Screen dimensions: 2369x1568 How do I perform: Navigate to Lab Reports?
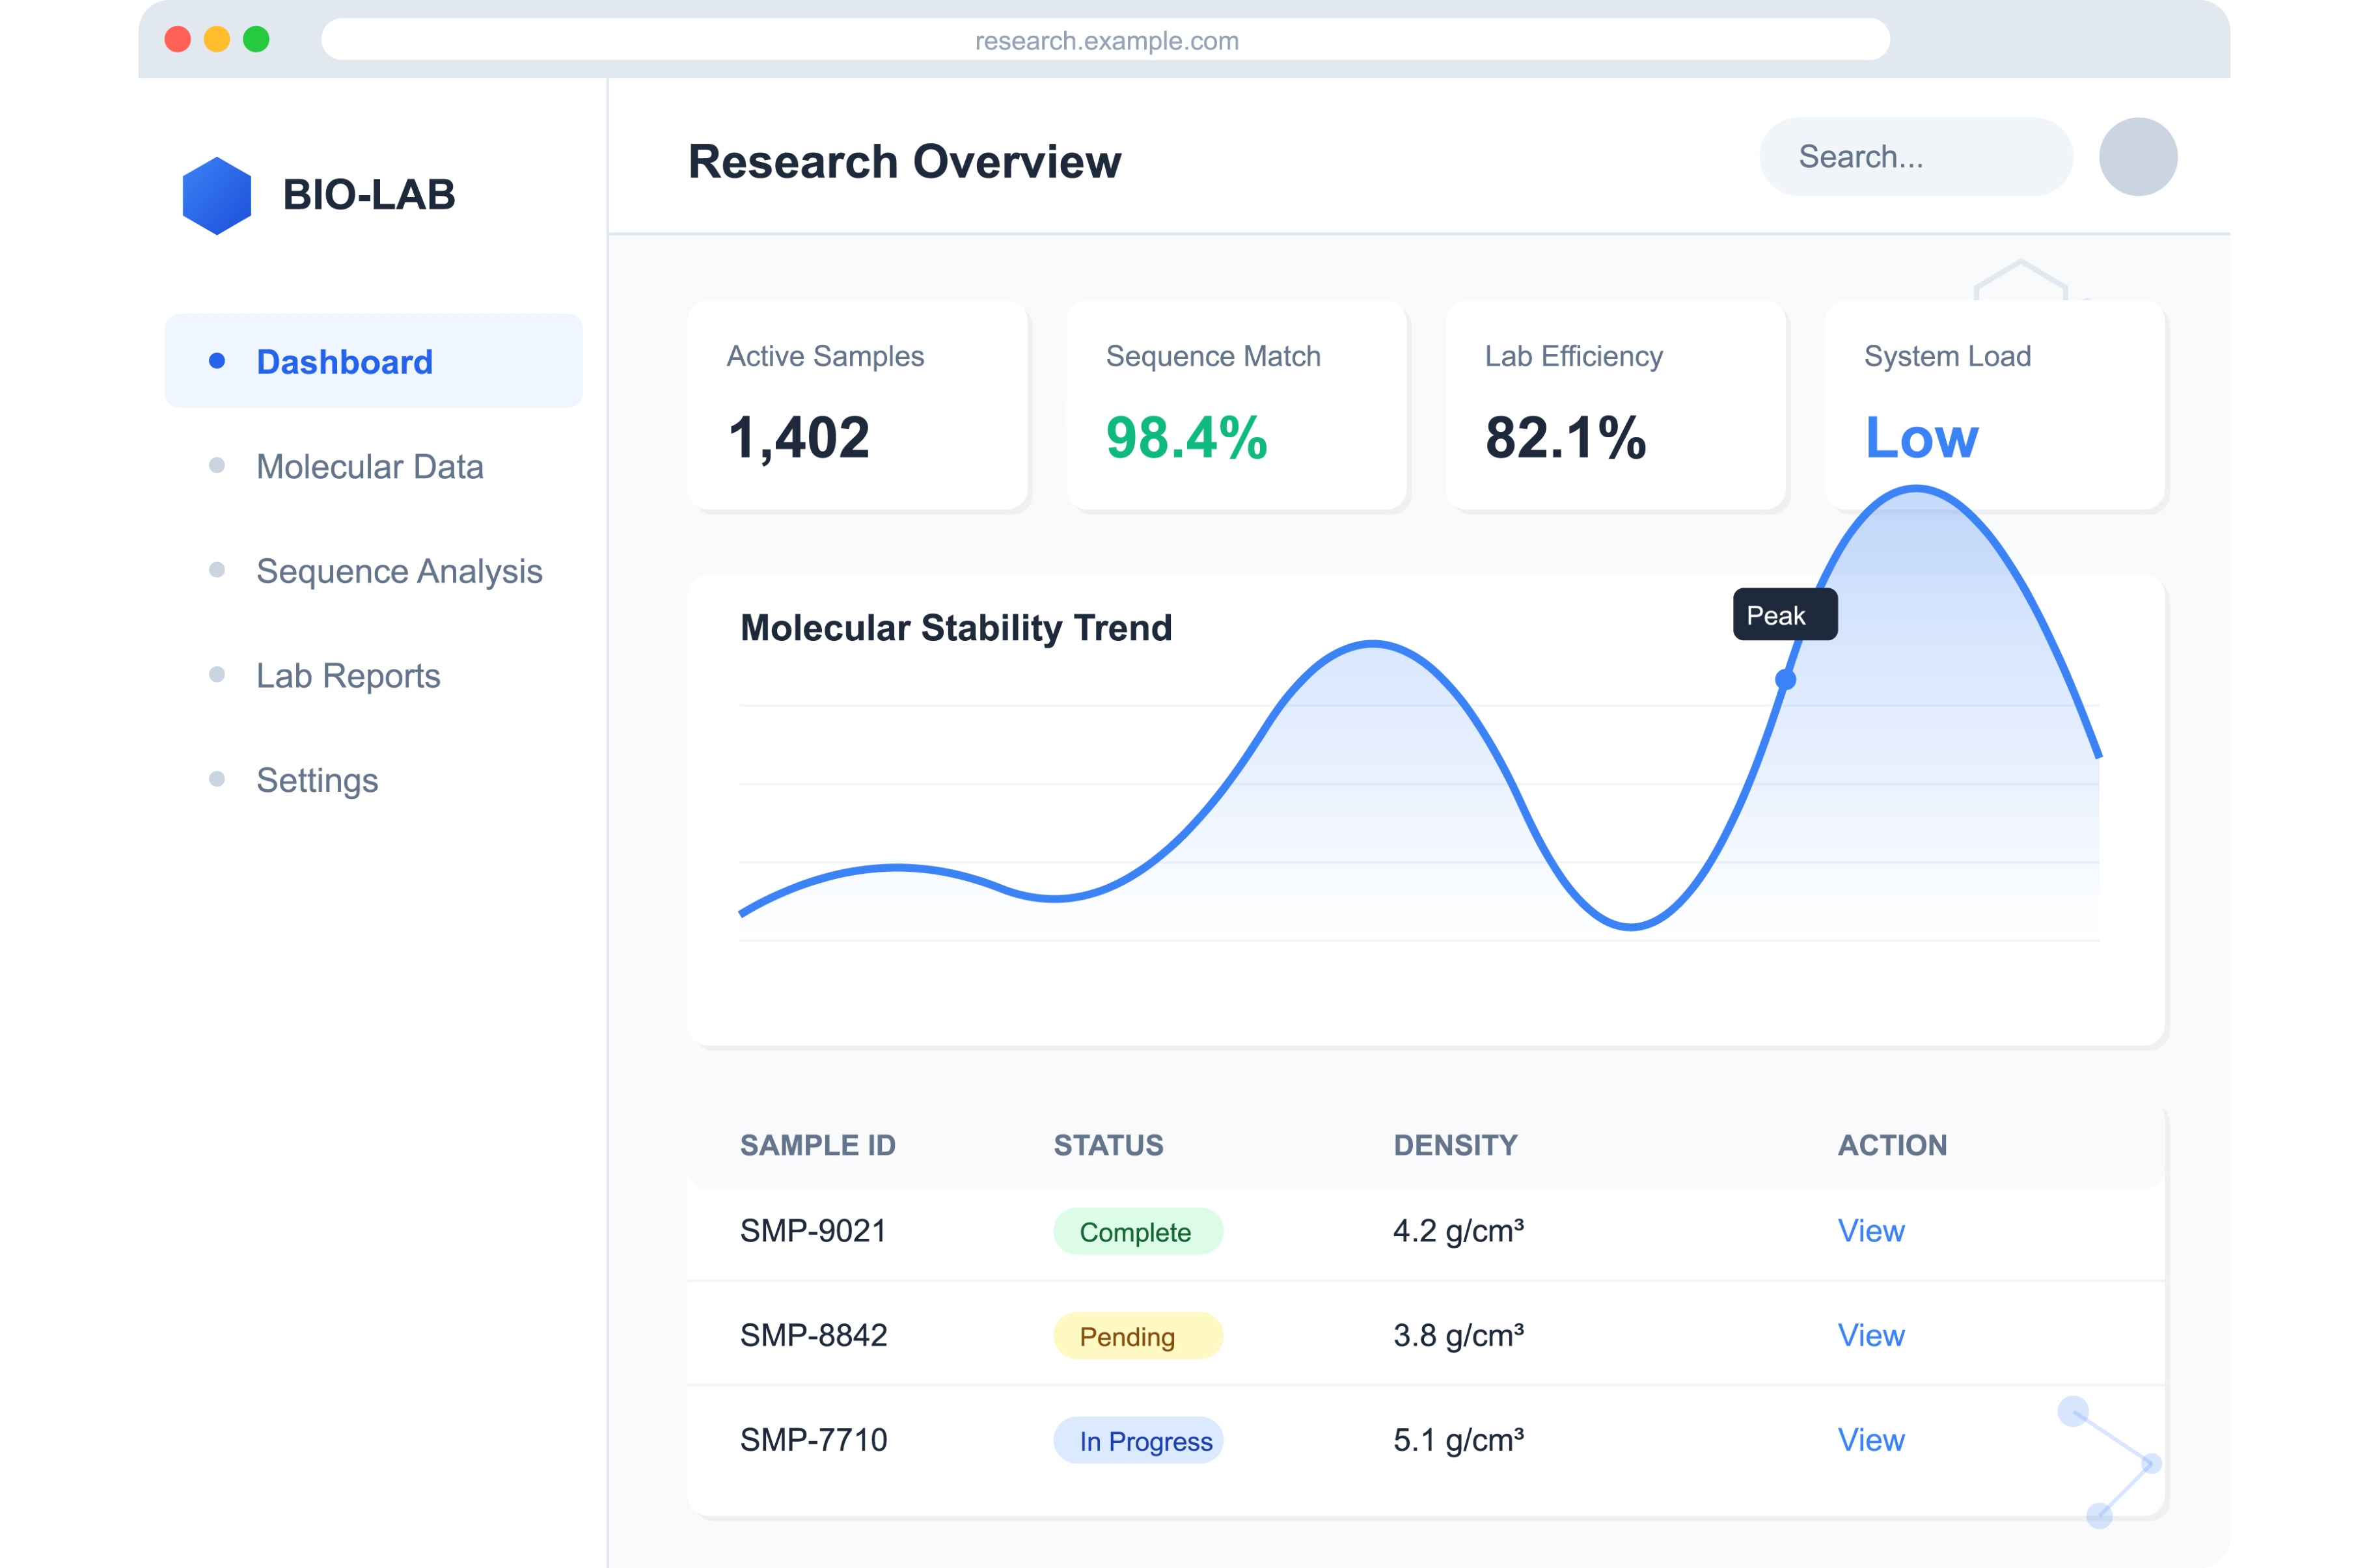click(347, 676)
